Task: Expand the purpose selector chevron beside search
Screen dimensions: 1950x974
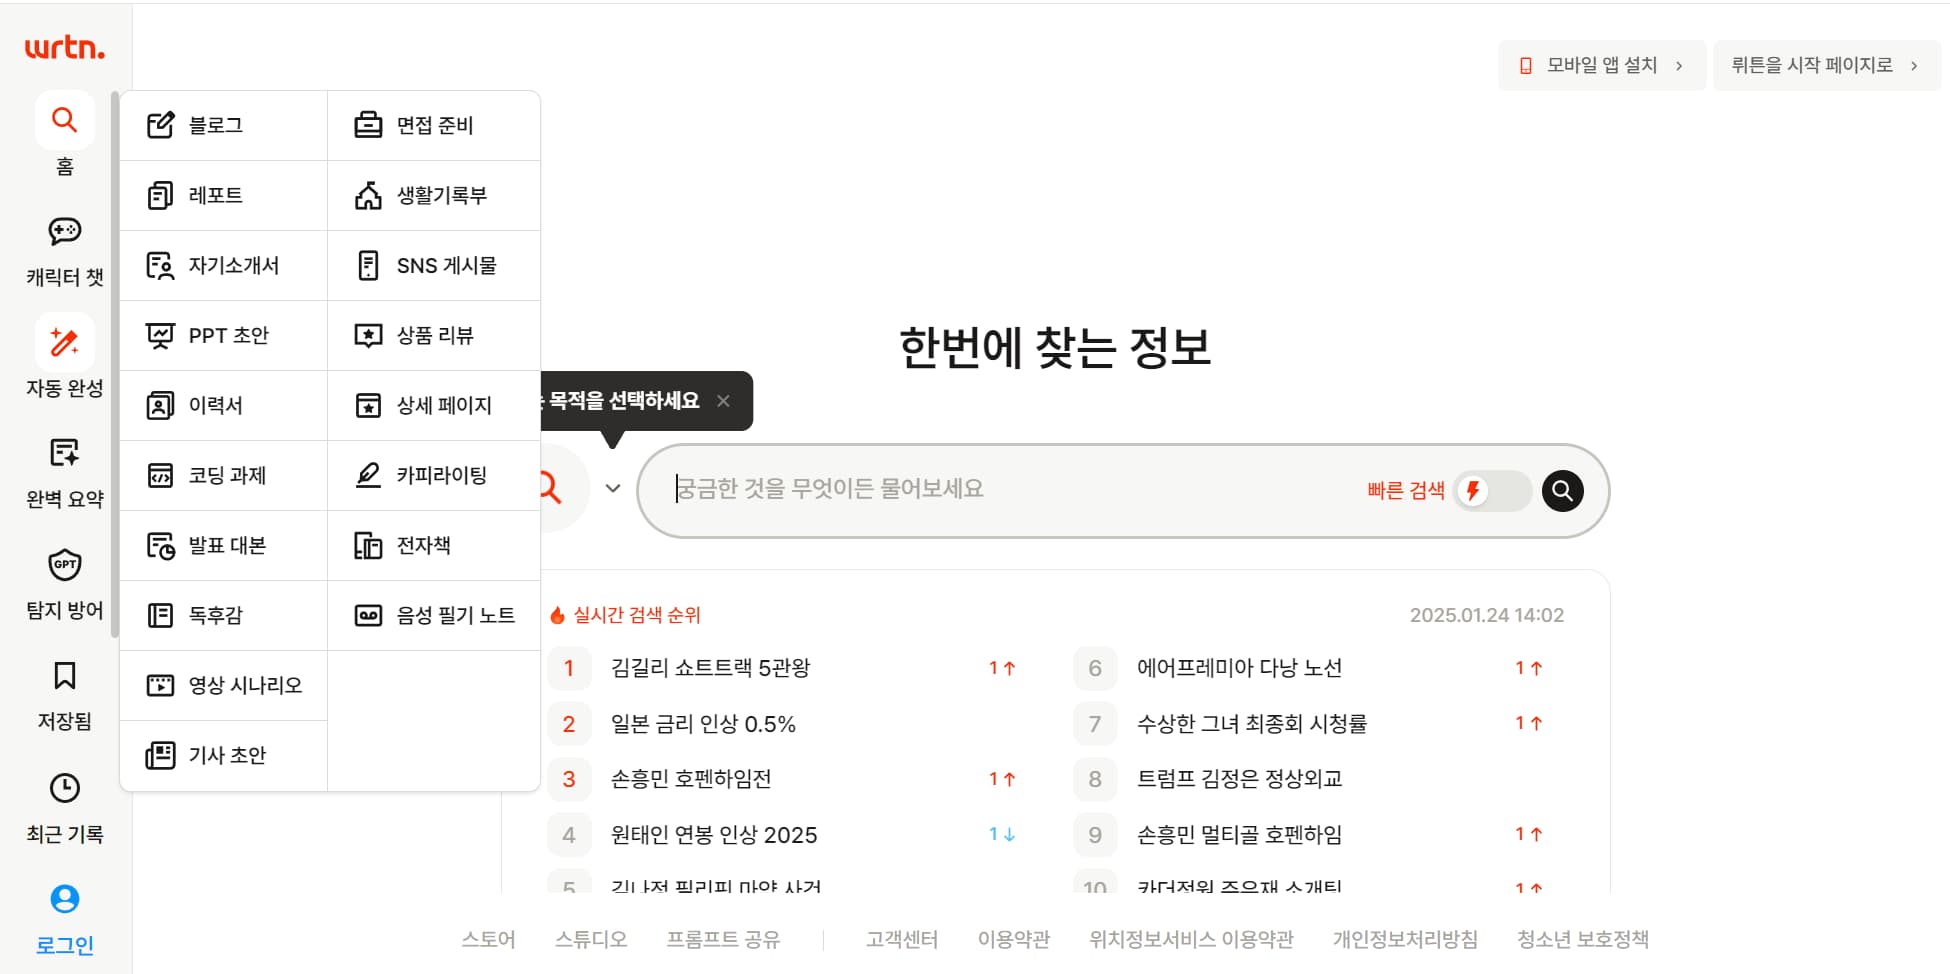Action: click(x=613, y=488)
